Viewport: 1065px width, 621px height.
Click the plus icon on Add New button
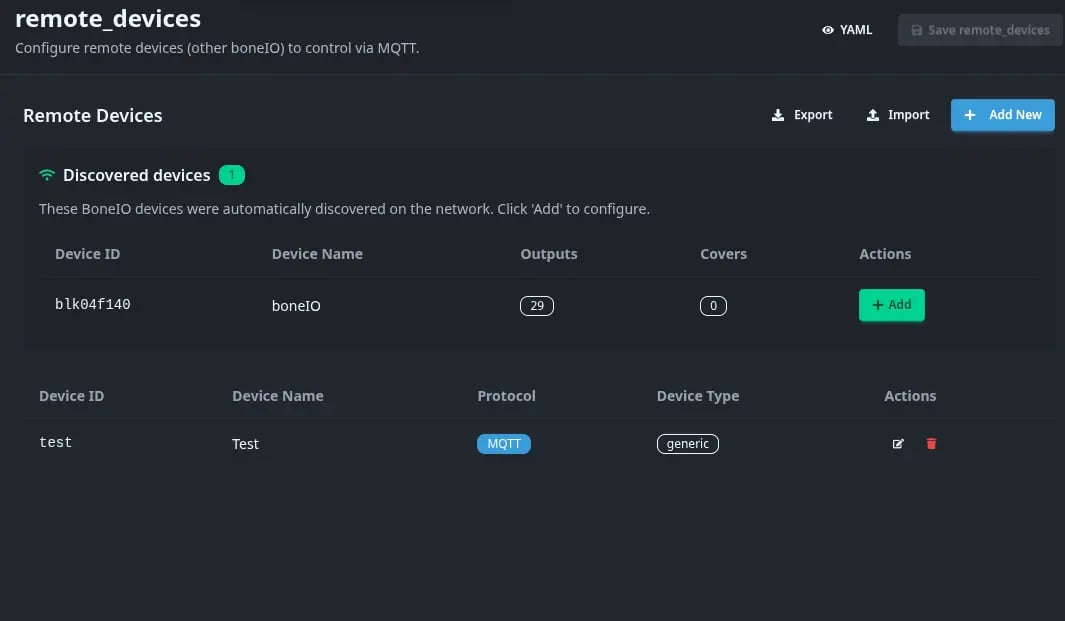click(970, 115)
